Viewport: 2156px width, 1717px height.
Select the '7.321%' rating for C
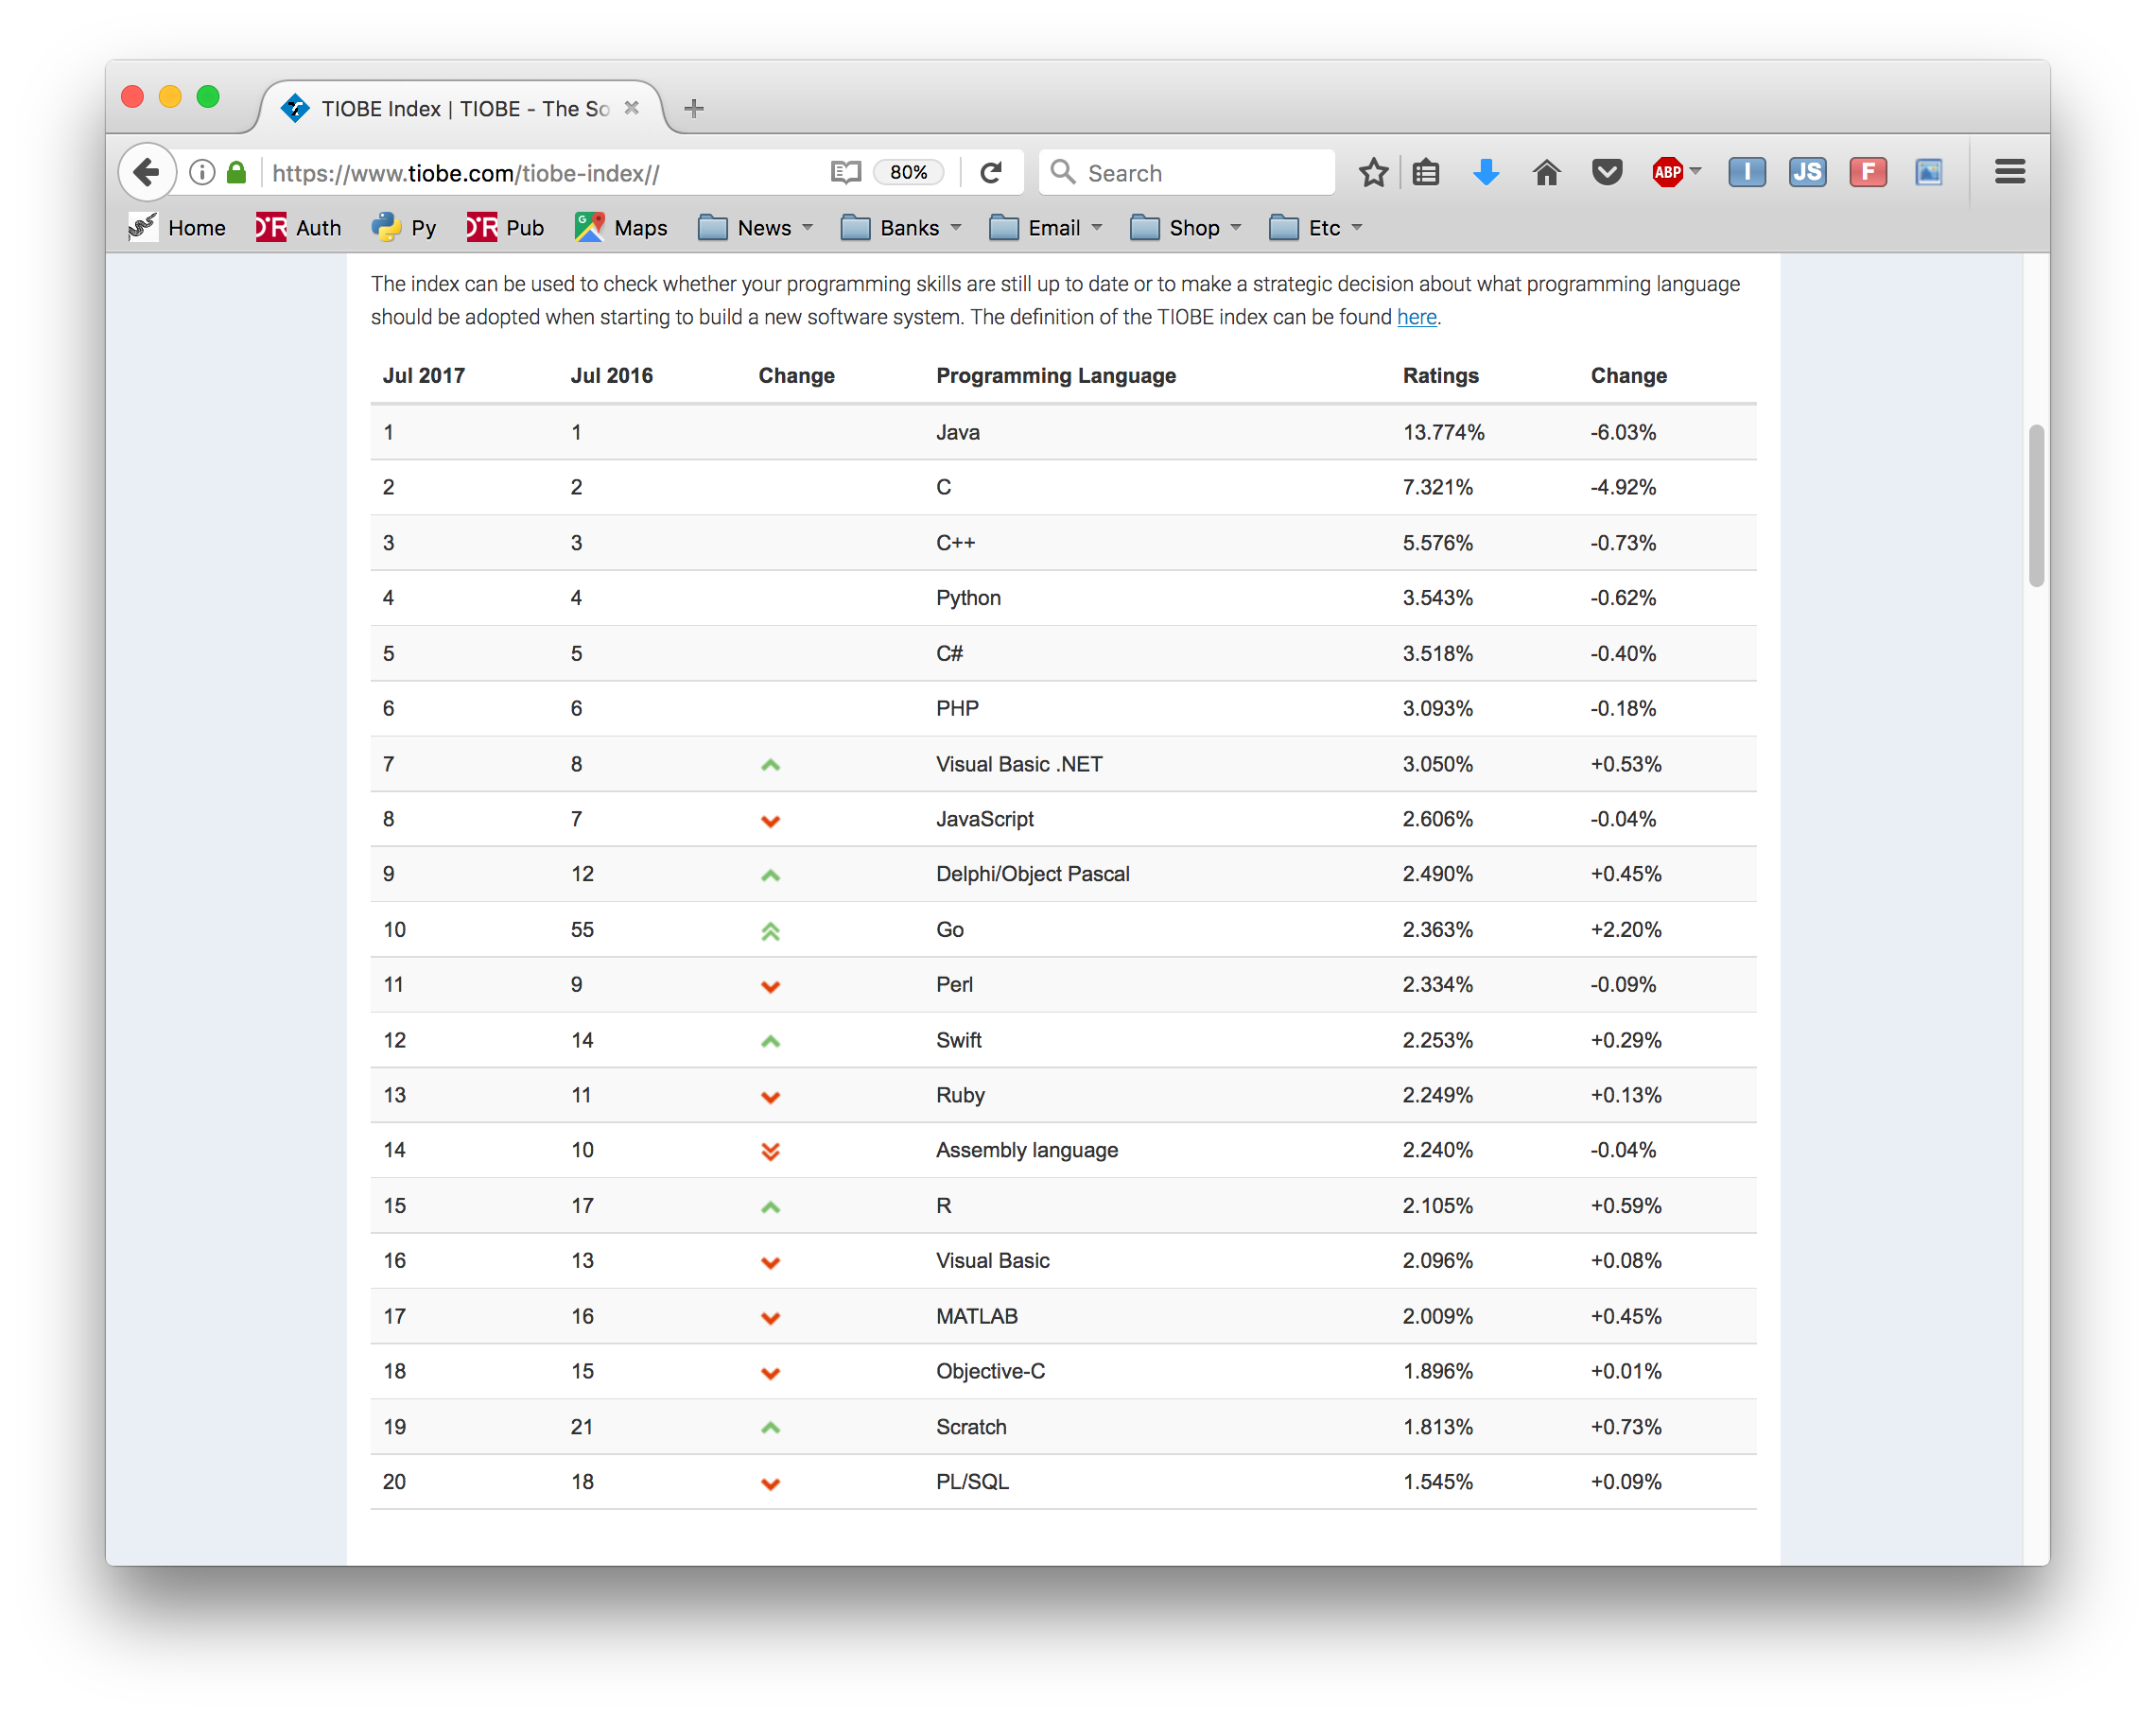[1437, 487]
